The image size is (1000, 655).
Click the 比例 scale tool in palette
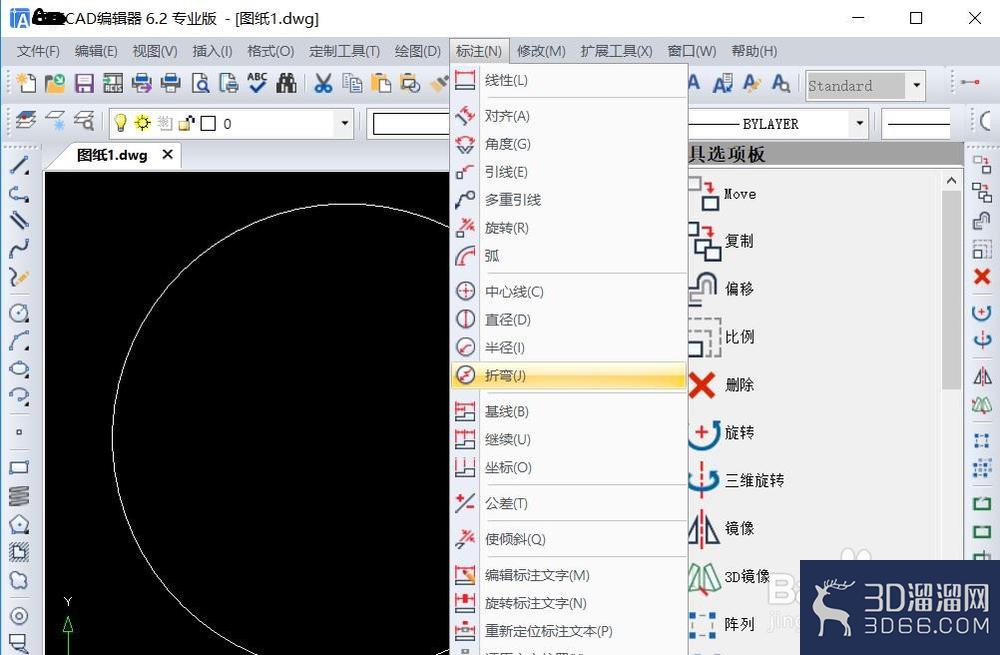(x=705, y=337)
